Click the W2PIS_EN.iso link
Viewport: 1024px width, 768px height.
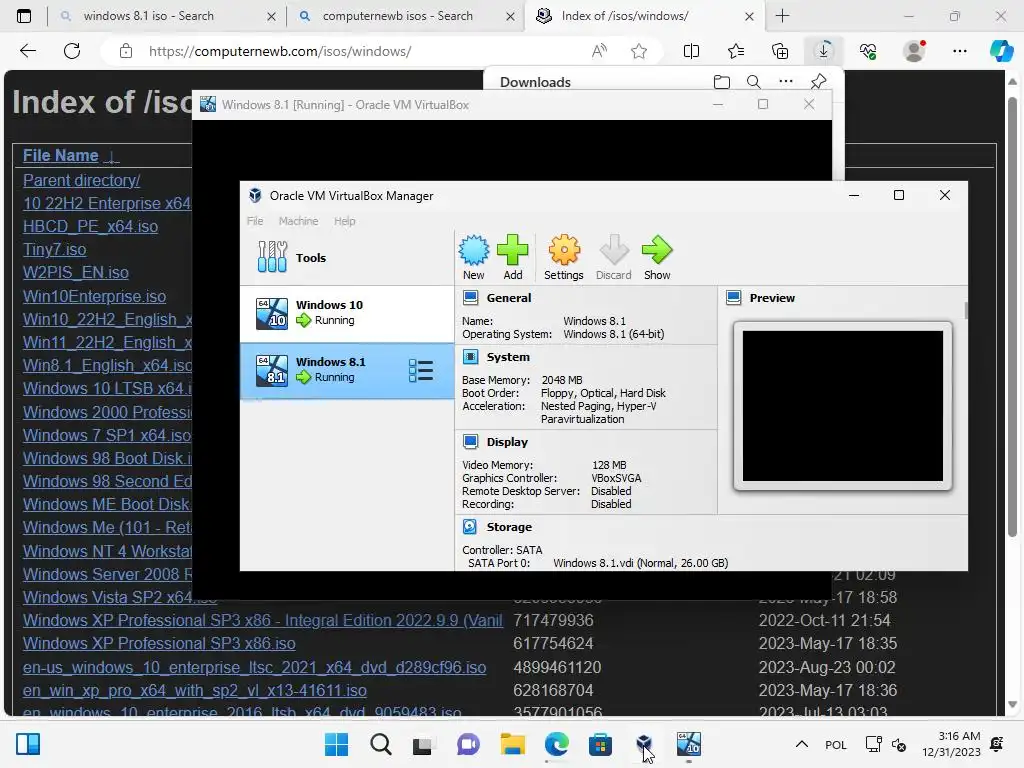click(76, 272)
